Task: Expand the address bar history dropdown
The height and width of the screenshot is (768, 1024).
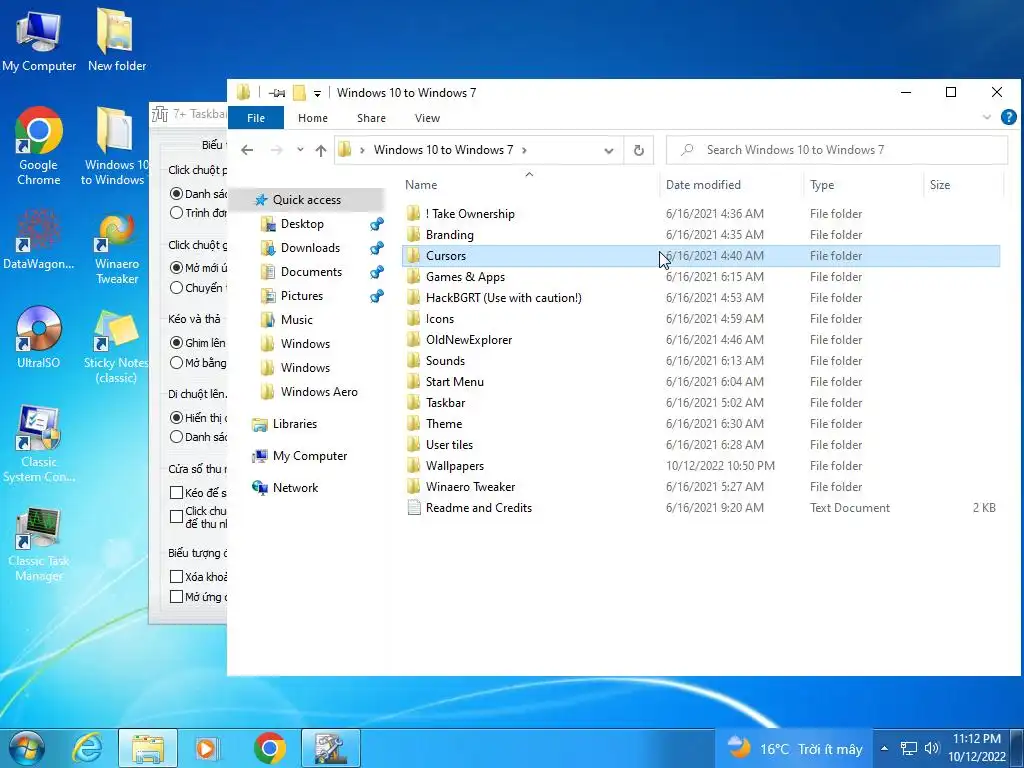Action: [x=609, y=150]
